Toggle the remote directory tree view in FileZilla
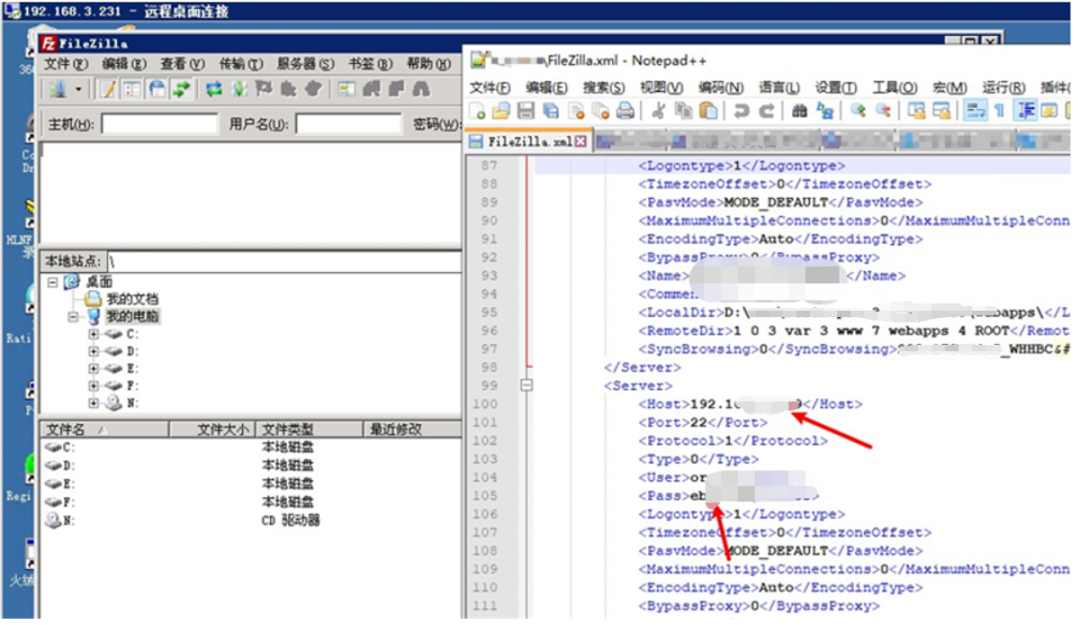The width and height of the screenshot is (1080, 625). click(157, 89)
